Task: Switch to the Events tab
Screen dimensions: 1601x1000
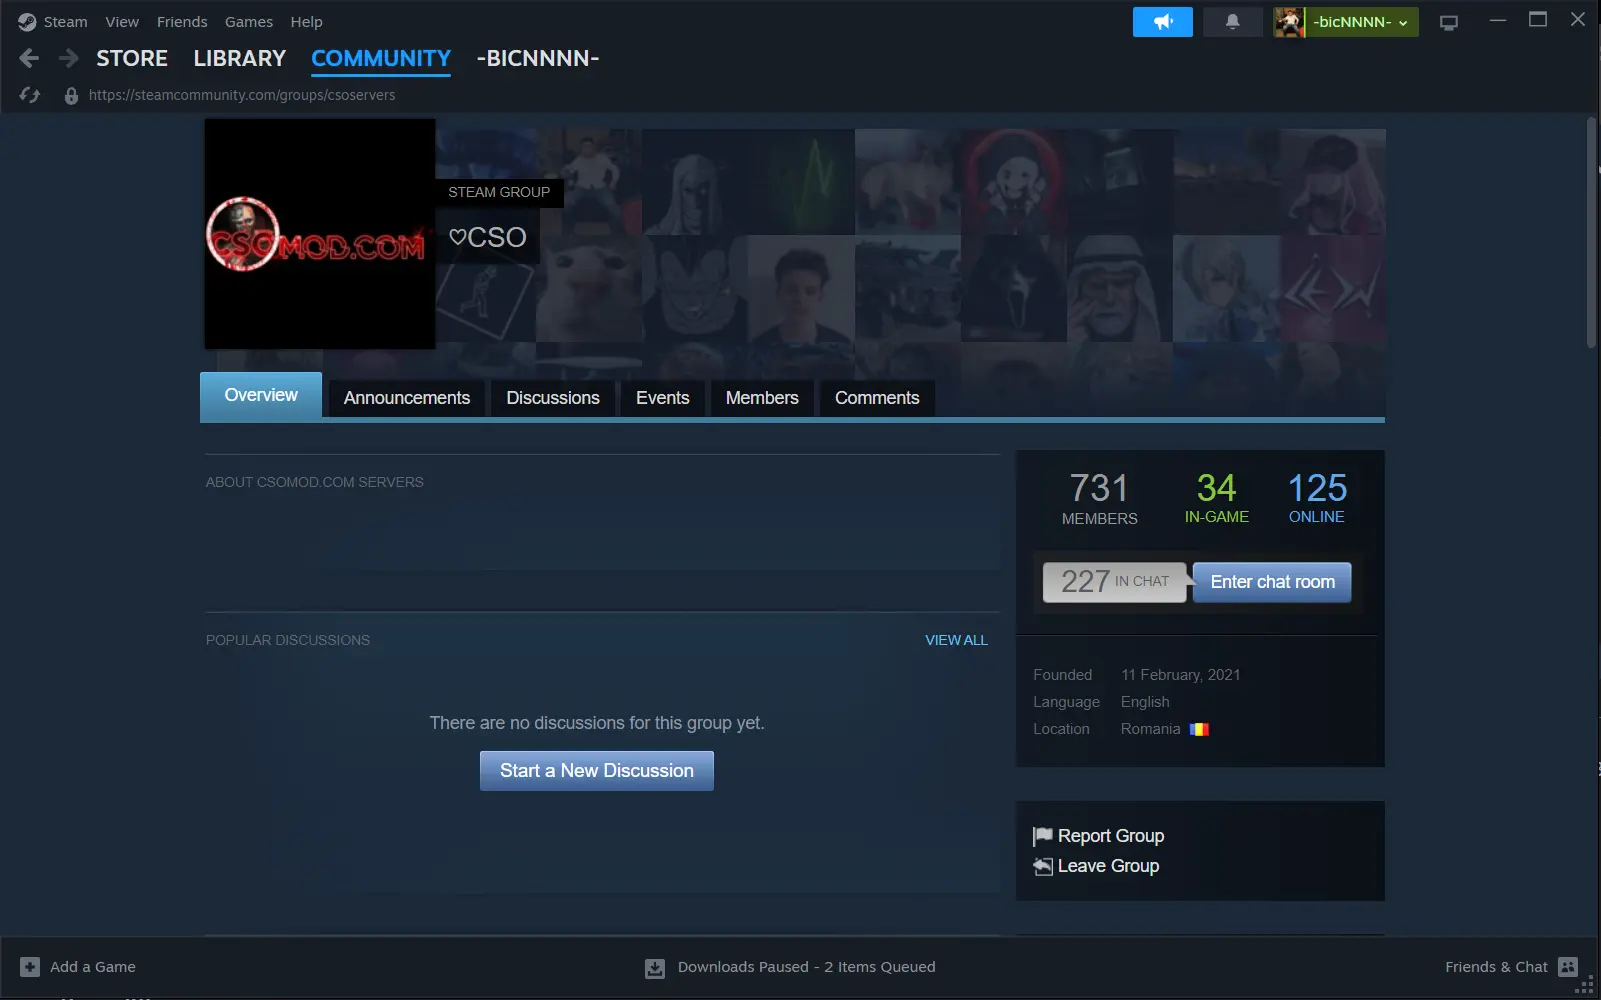Action: [663, 398]
